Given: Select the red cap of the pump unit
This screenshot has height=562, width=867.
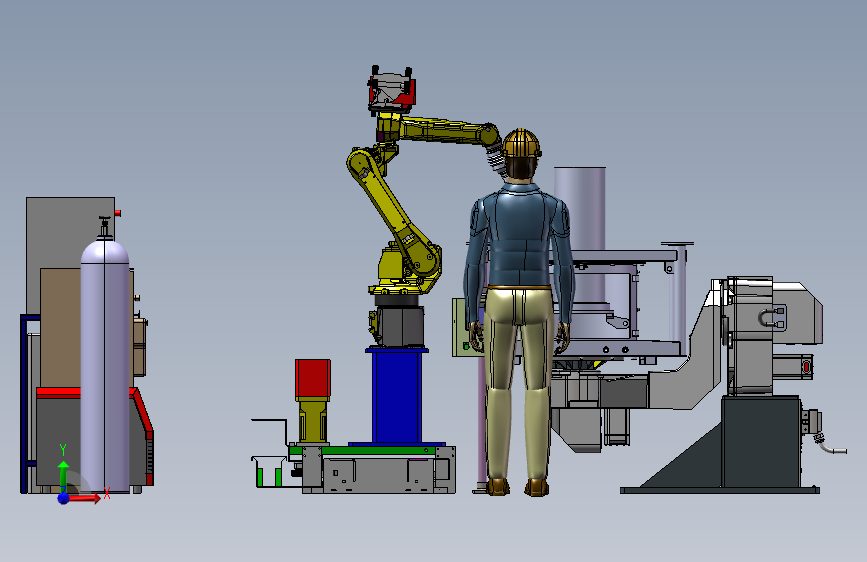Looking at the screenshot, I should tap(313, 378).
